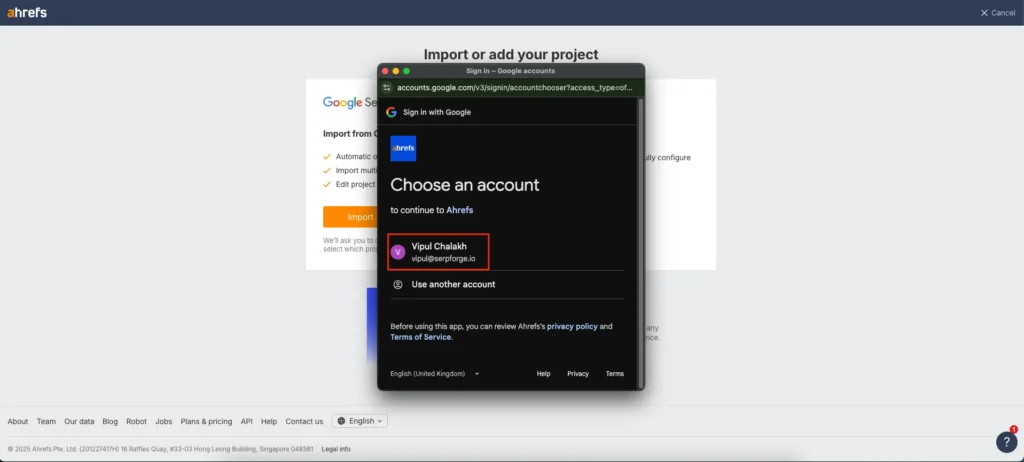The height and width of the screenshot is (462, 1024).
Task: Click the 'Import or add your project' heading
Action: click(x=511, y=54)
